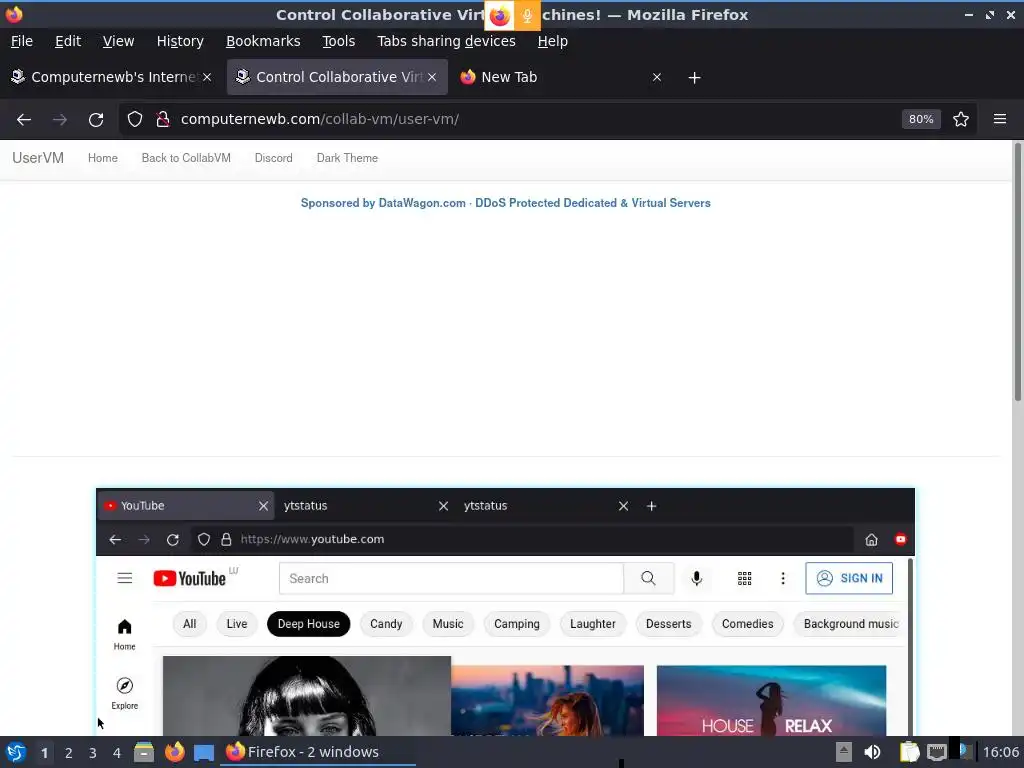Open the tracking protection shield in outer Firefox
The image size is (1024, 768).
point(135,120)
